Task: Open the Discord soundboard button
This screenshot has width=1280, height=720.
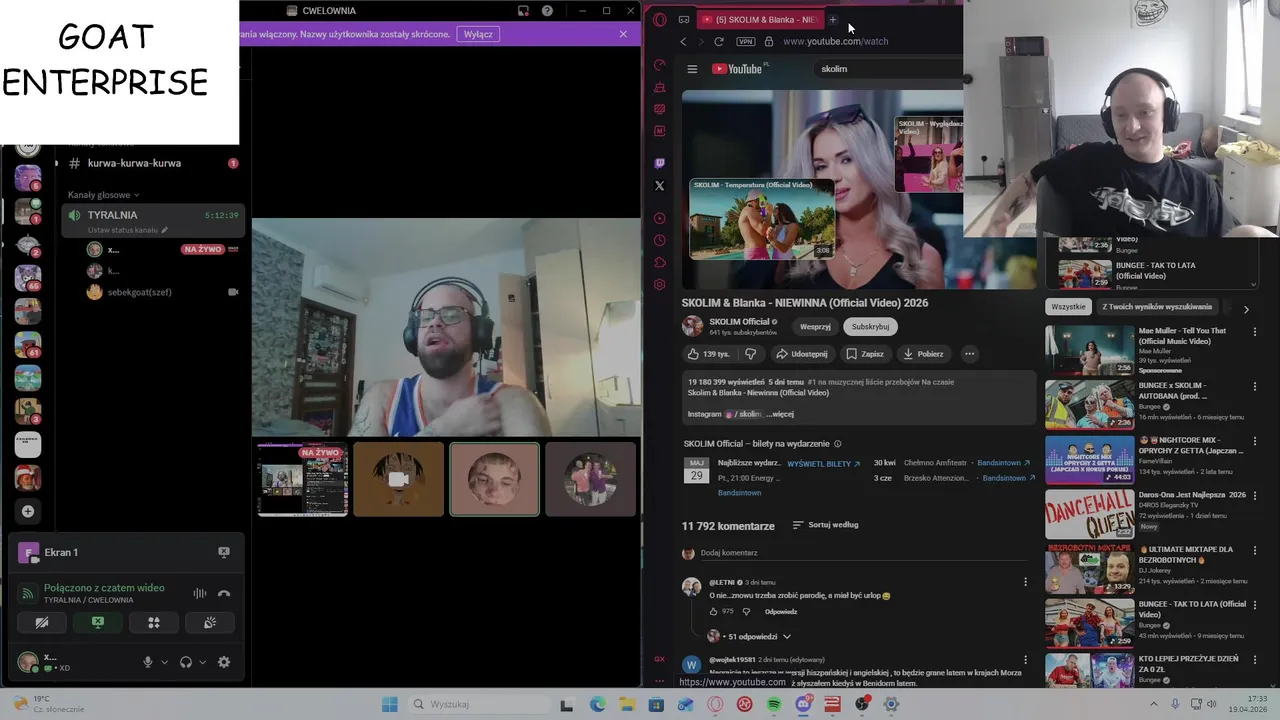Action: point(210,622)
